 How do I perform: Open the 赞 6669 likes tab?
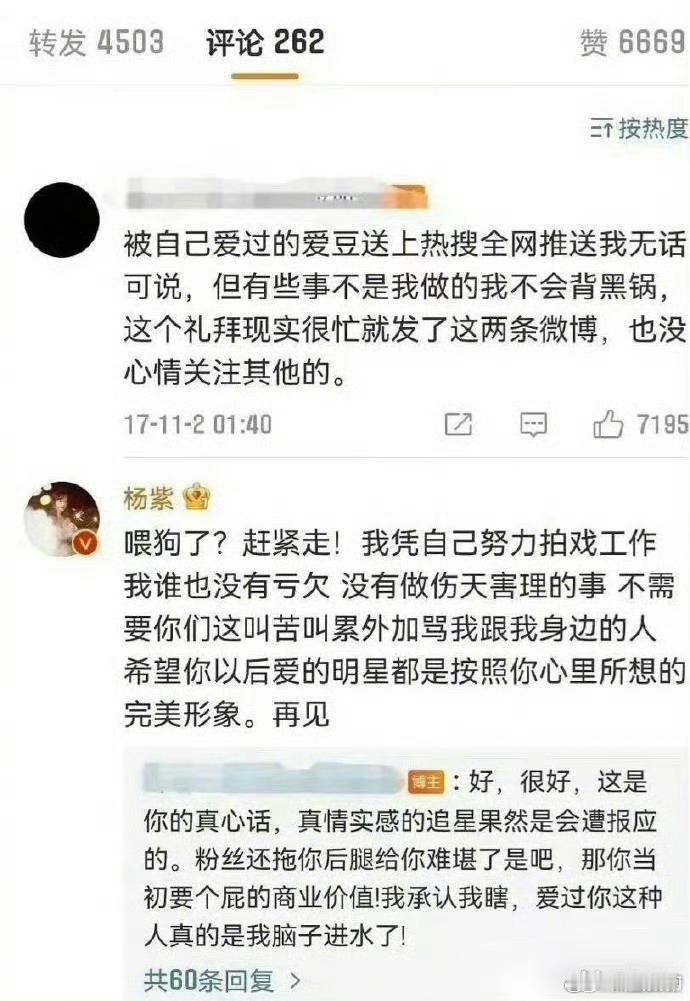pos(633,42)
